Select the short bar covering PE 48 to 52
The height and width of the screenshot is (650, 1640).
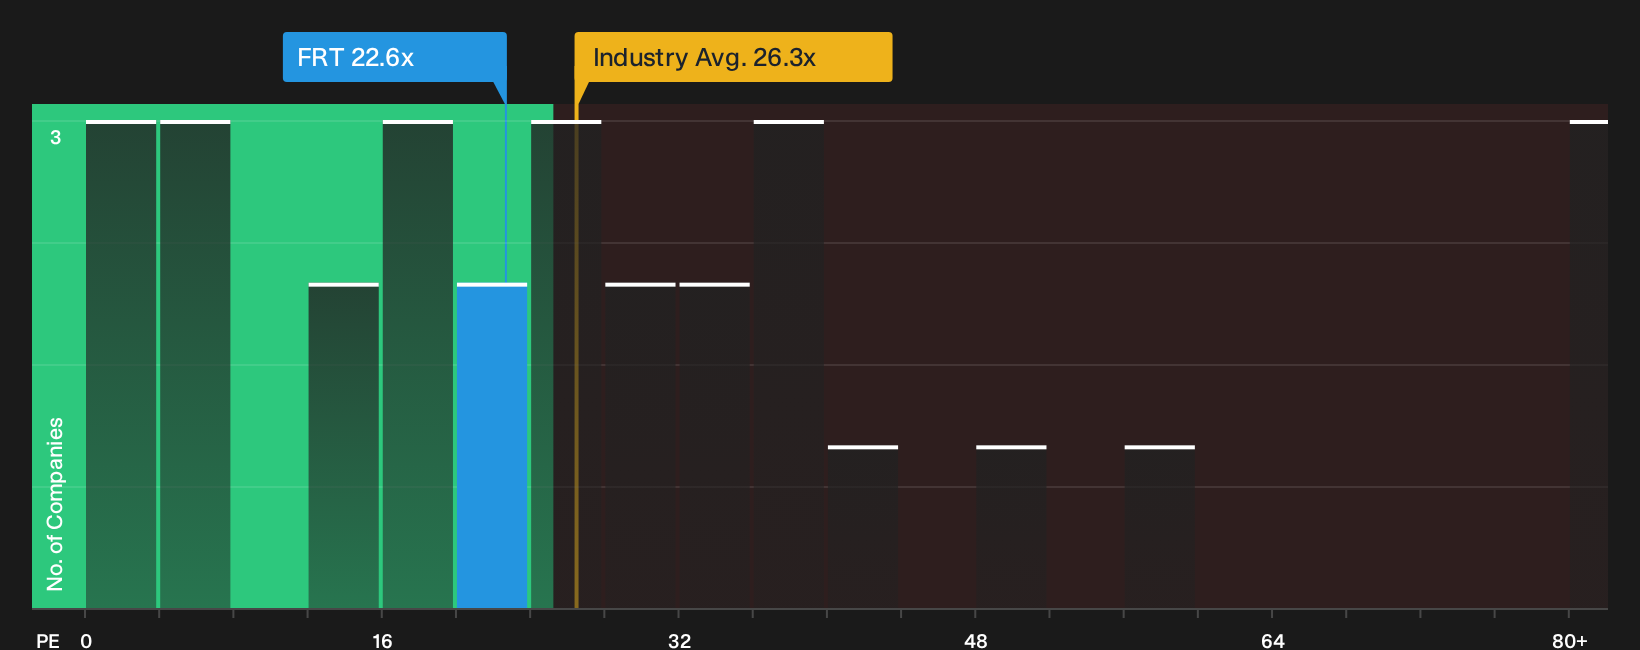tap(1011, 527)
